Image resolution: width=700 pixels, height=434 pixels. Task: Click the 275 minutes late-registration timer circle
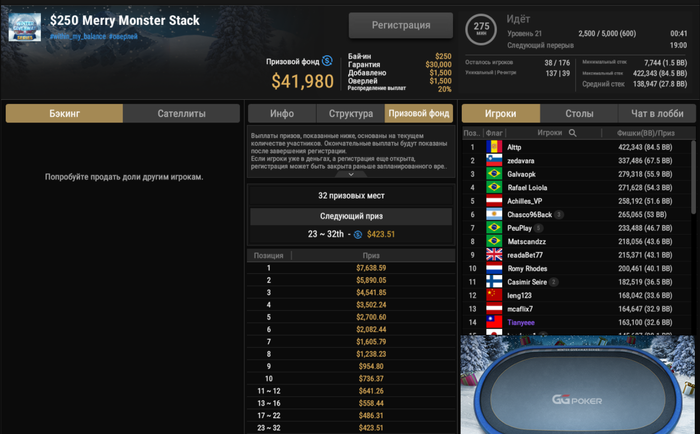click(481, 29)
